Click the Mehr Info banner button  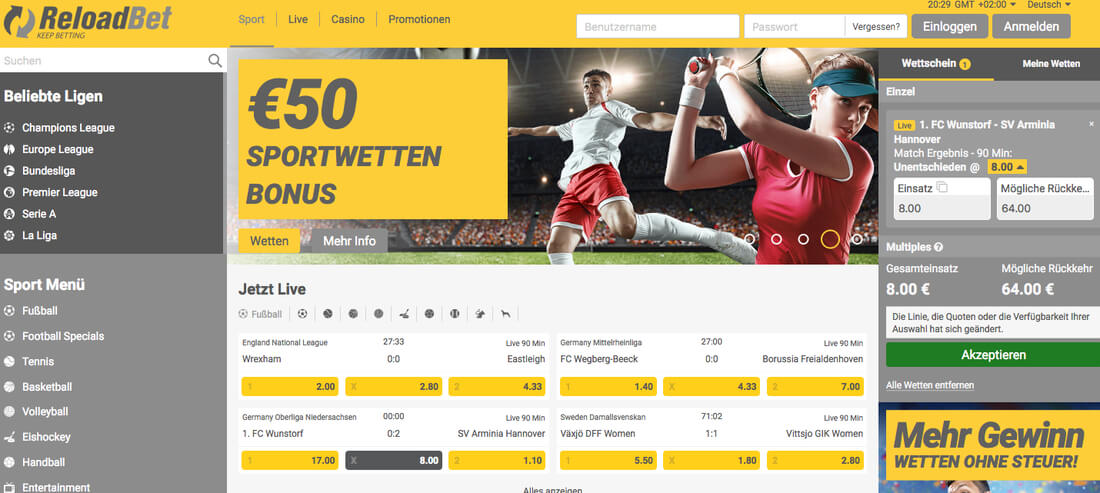click(x=349, y=241)
